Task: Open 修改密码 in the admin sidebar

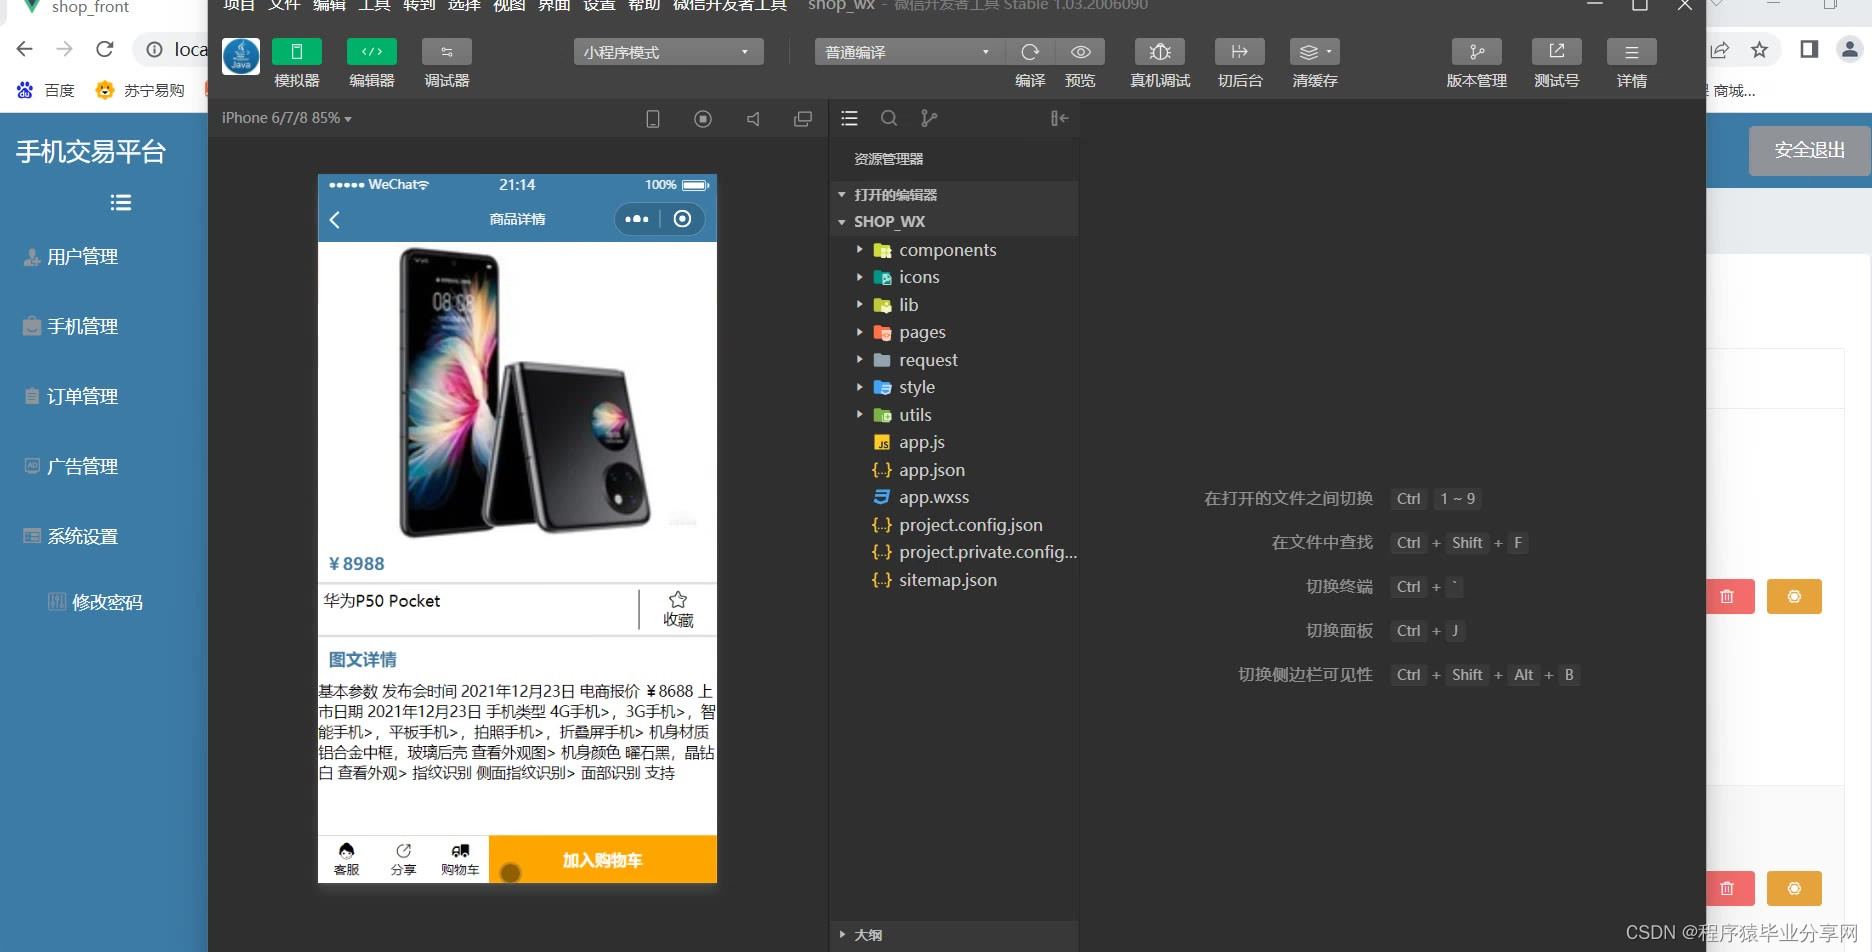Action: pos(96,602)
